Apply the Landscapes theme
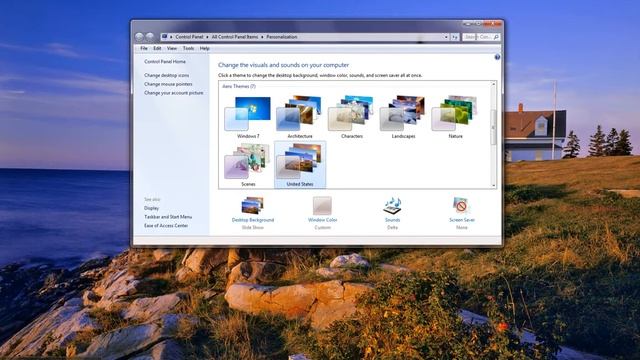 click(x=403, y=117)
